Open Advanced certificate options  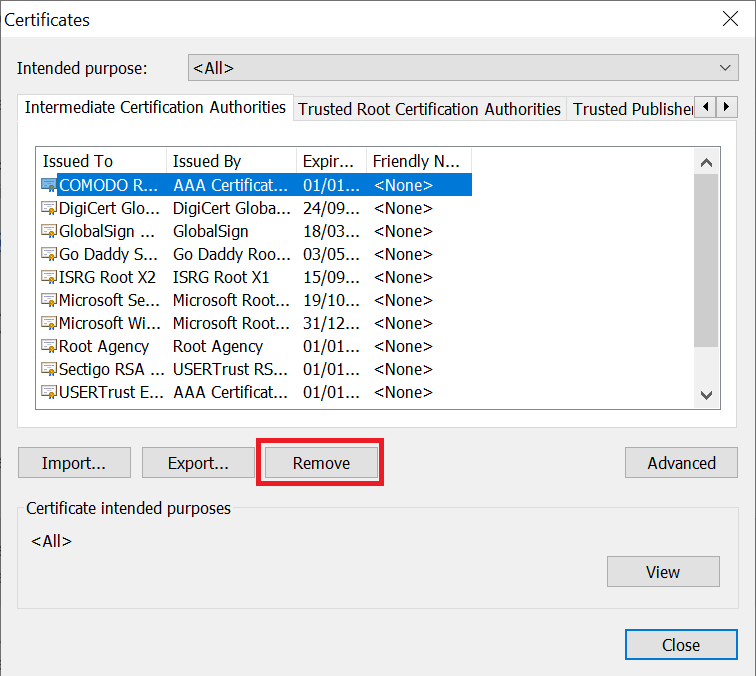pos(681,463)
